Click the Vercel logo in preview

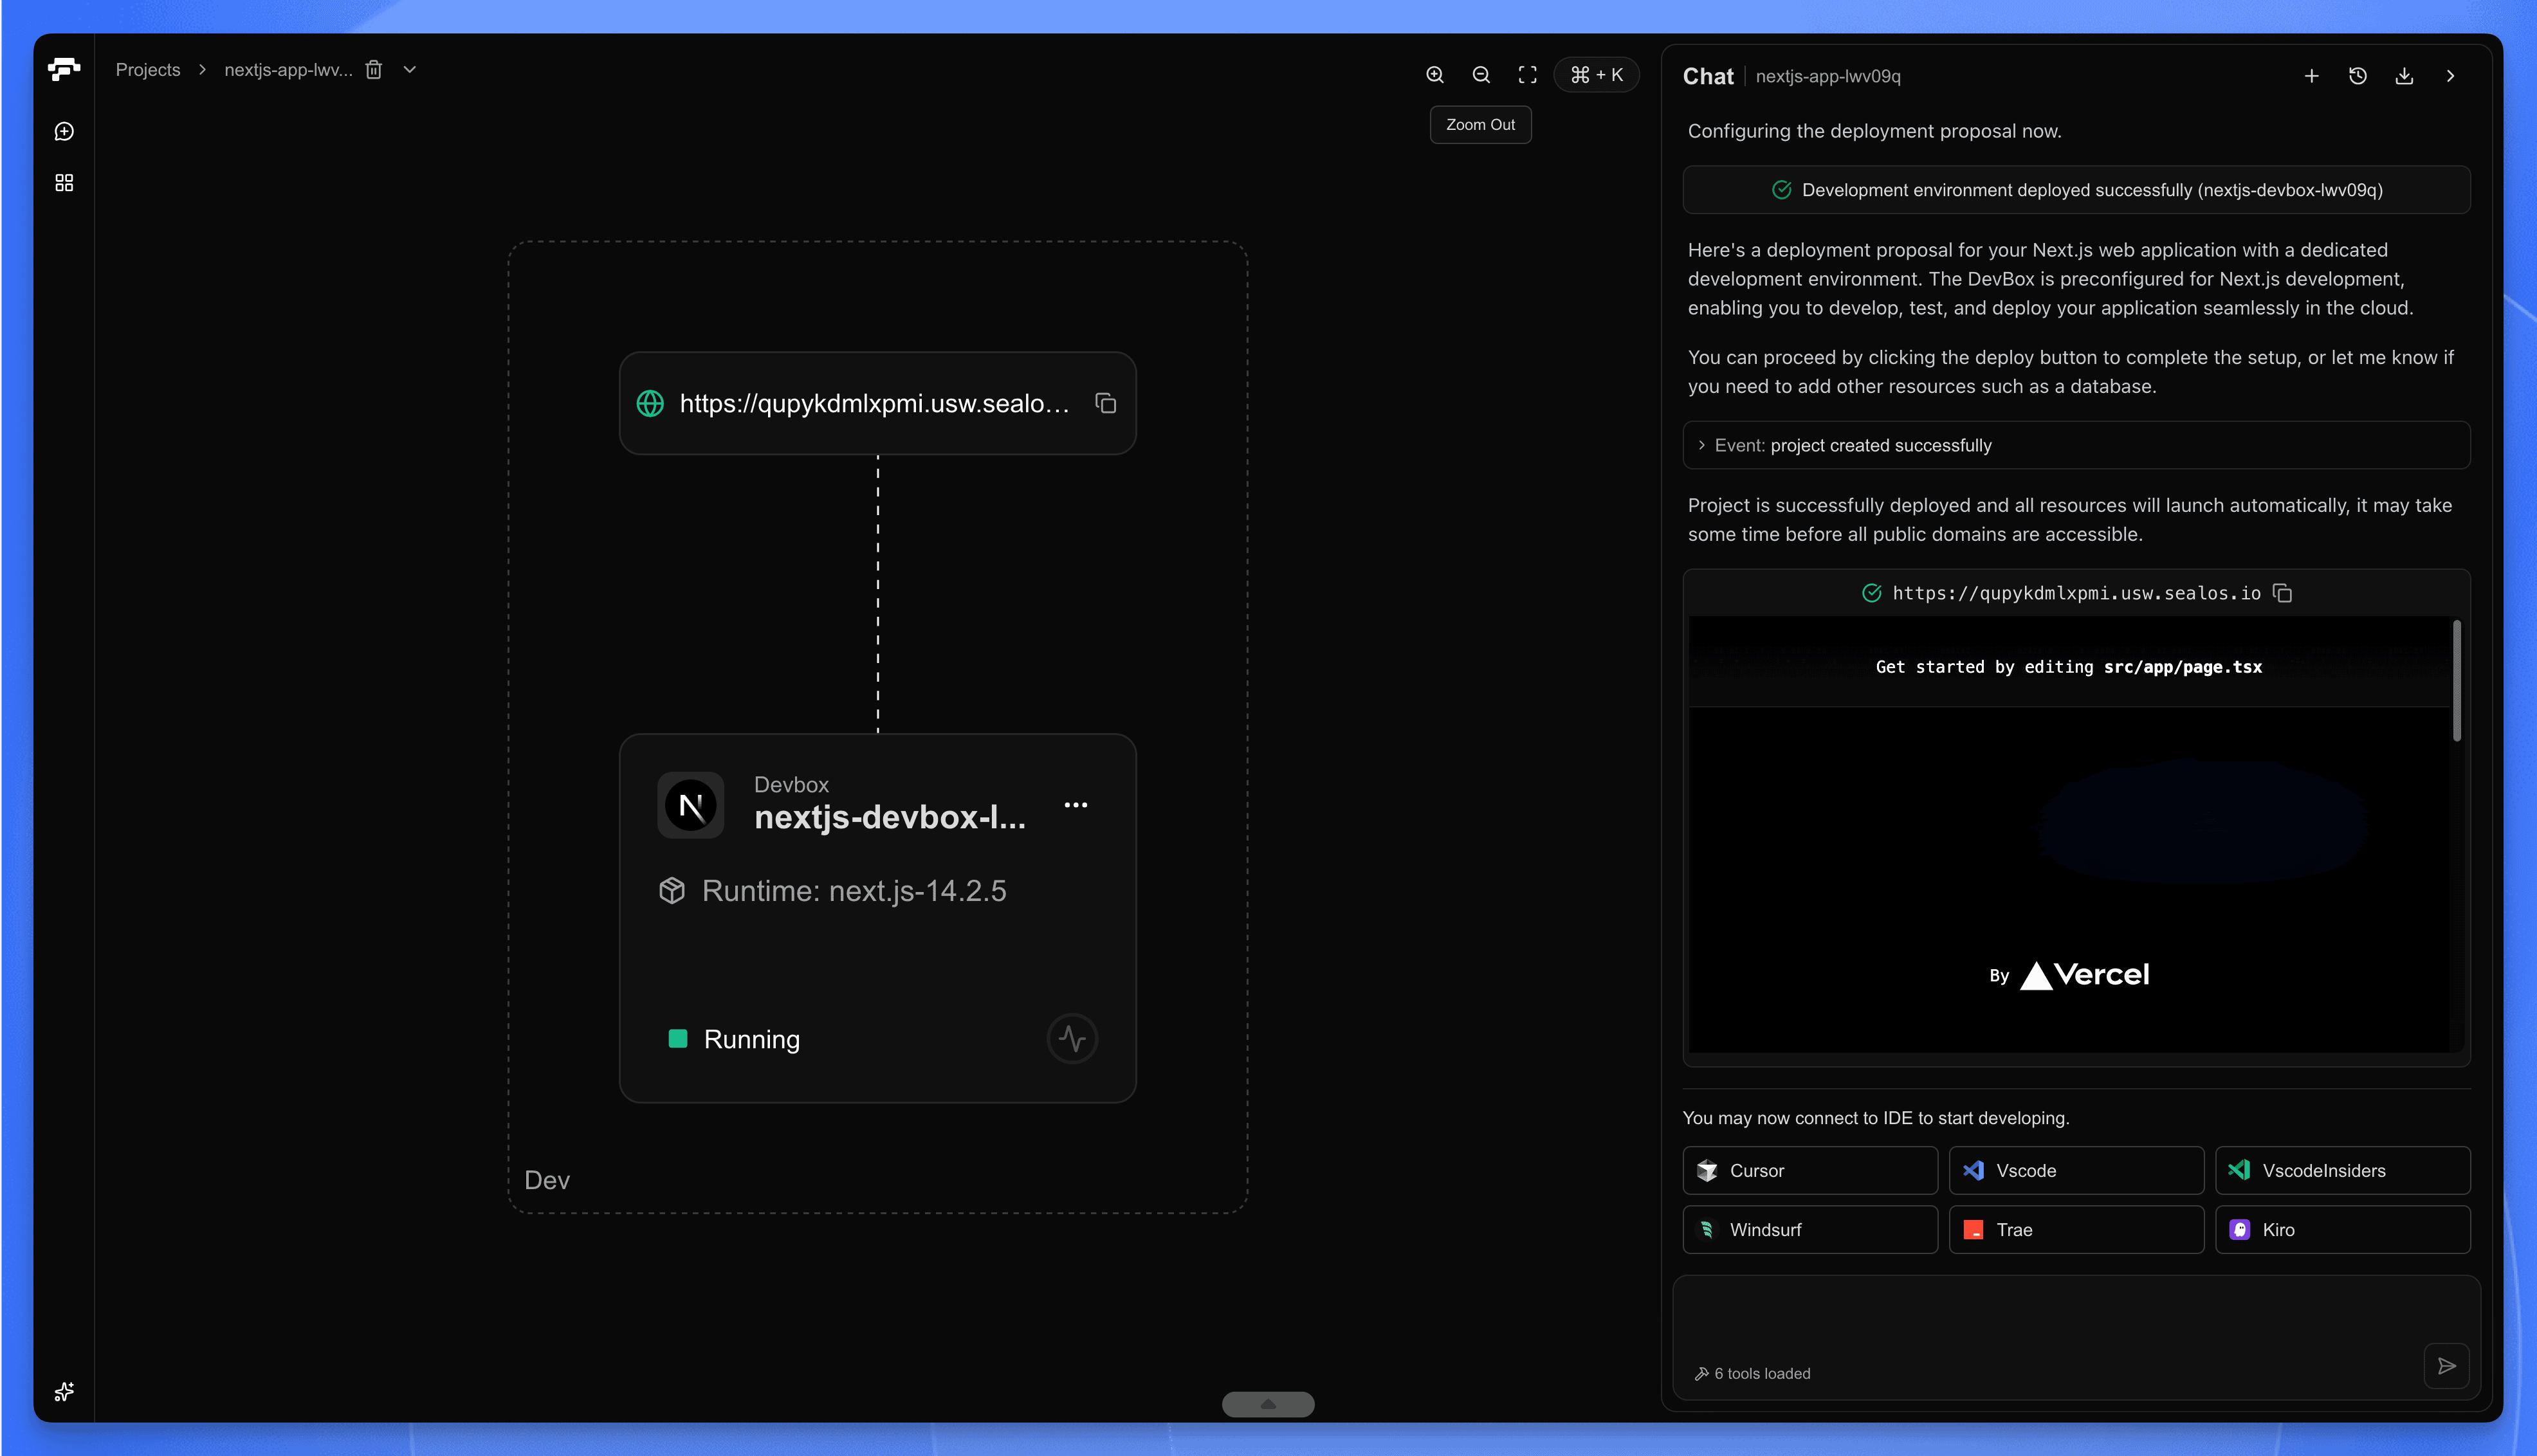[2084, 975]
